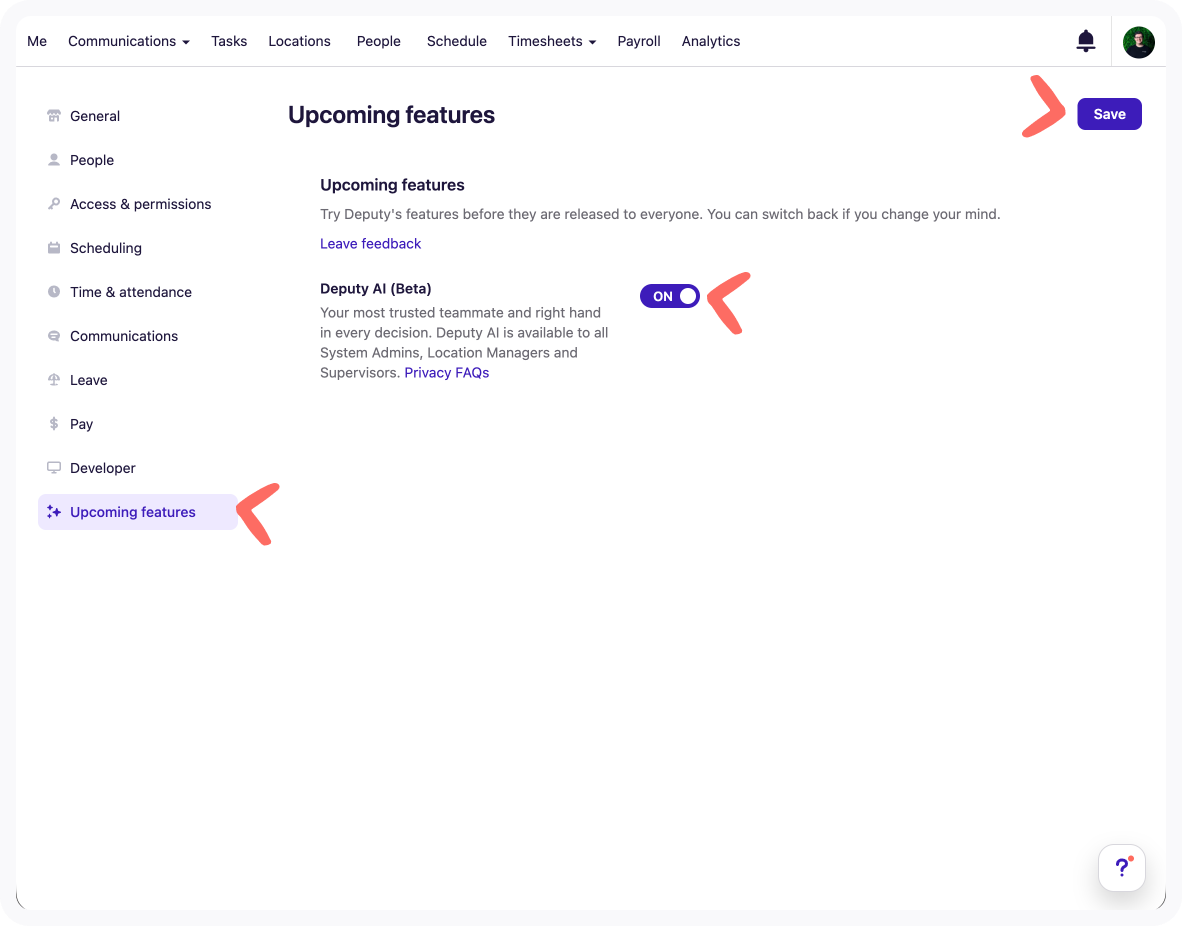Click the help question mark icon
Image resolution: width=1182 pixels, height=926 pixels.
tap(1121, 867)
